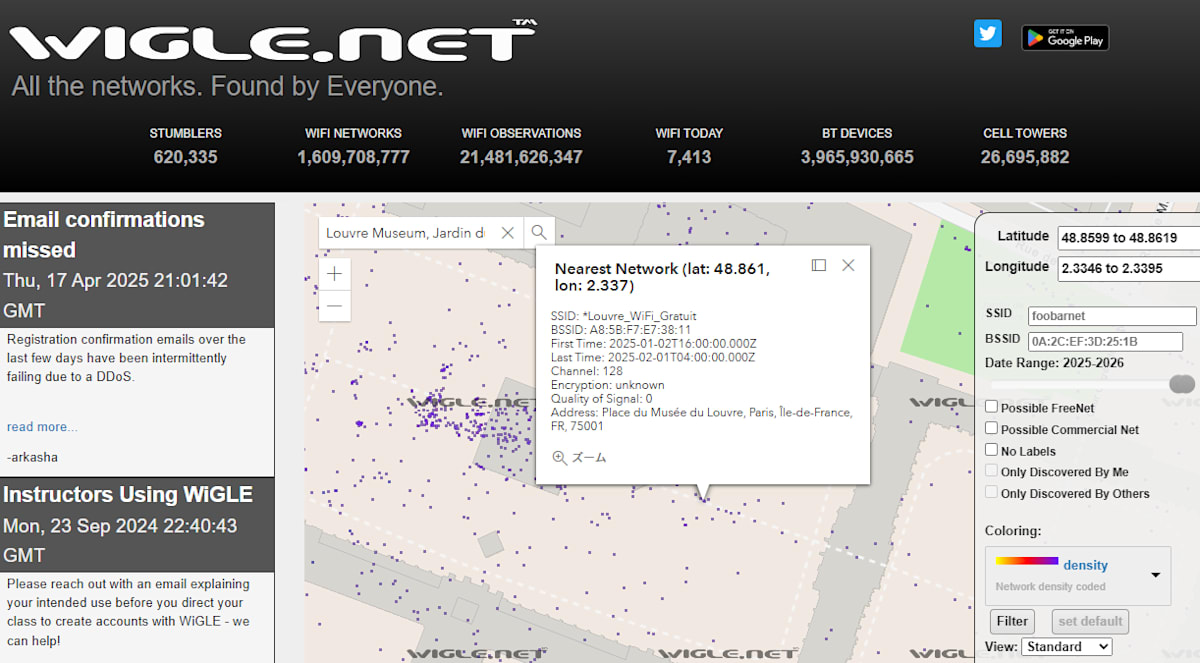This screenshot has height=663, width=1200.
Task: Click the SSID input field
Action: [1112, 316]
